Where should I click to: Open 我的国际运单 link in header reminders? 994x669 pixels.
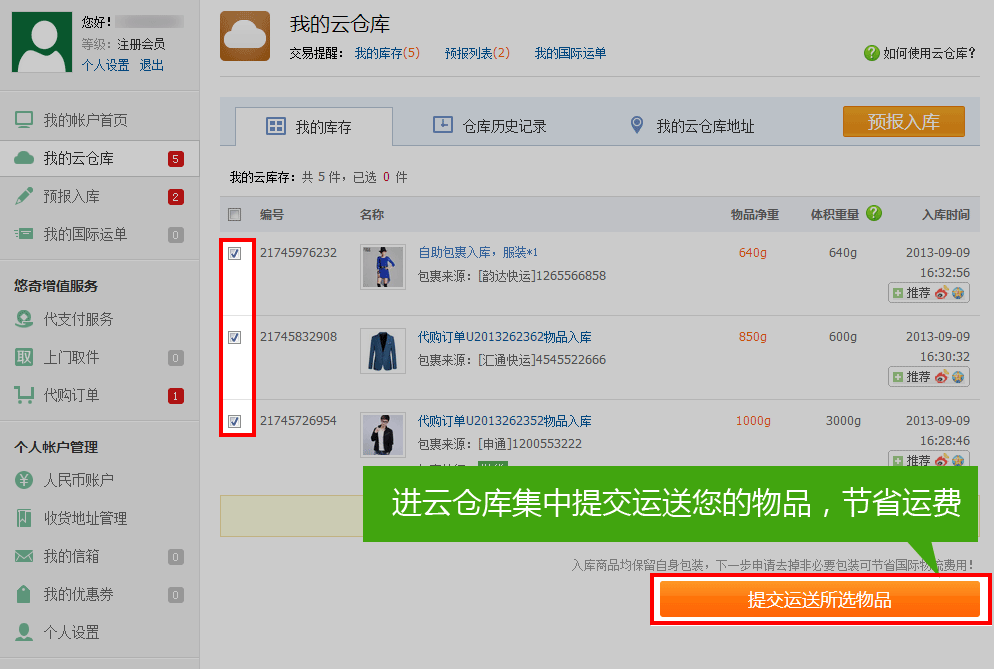point(570,53)
